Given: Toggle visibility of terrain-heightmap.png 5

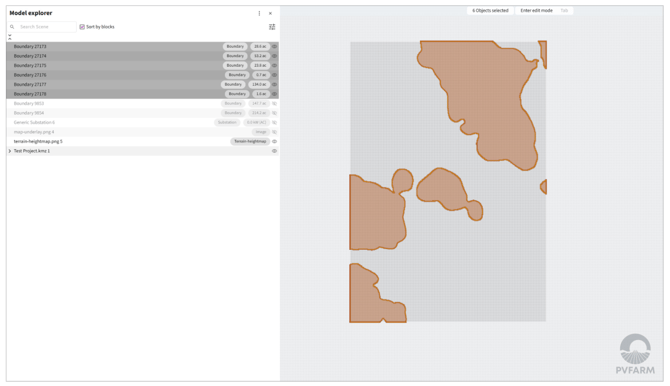Looking at the screenshot, I should click(x=274, y=141).
